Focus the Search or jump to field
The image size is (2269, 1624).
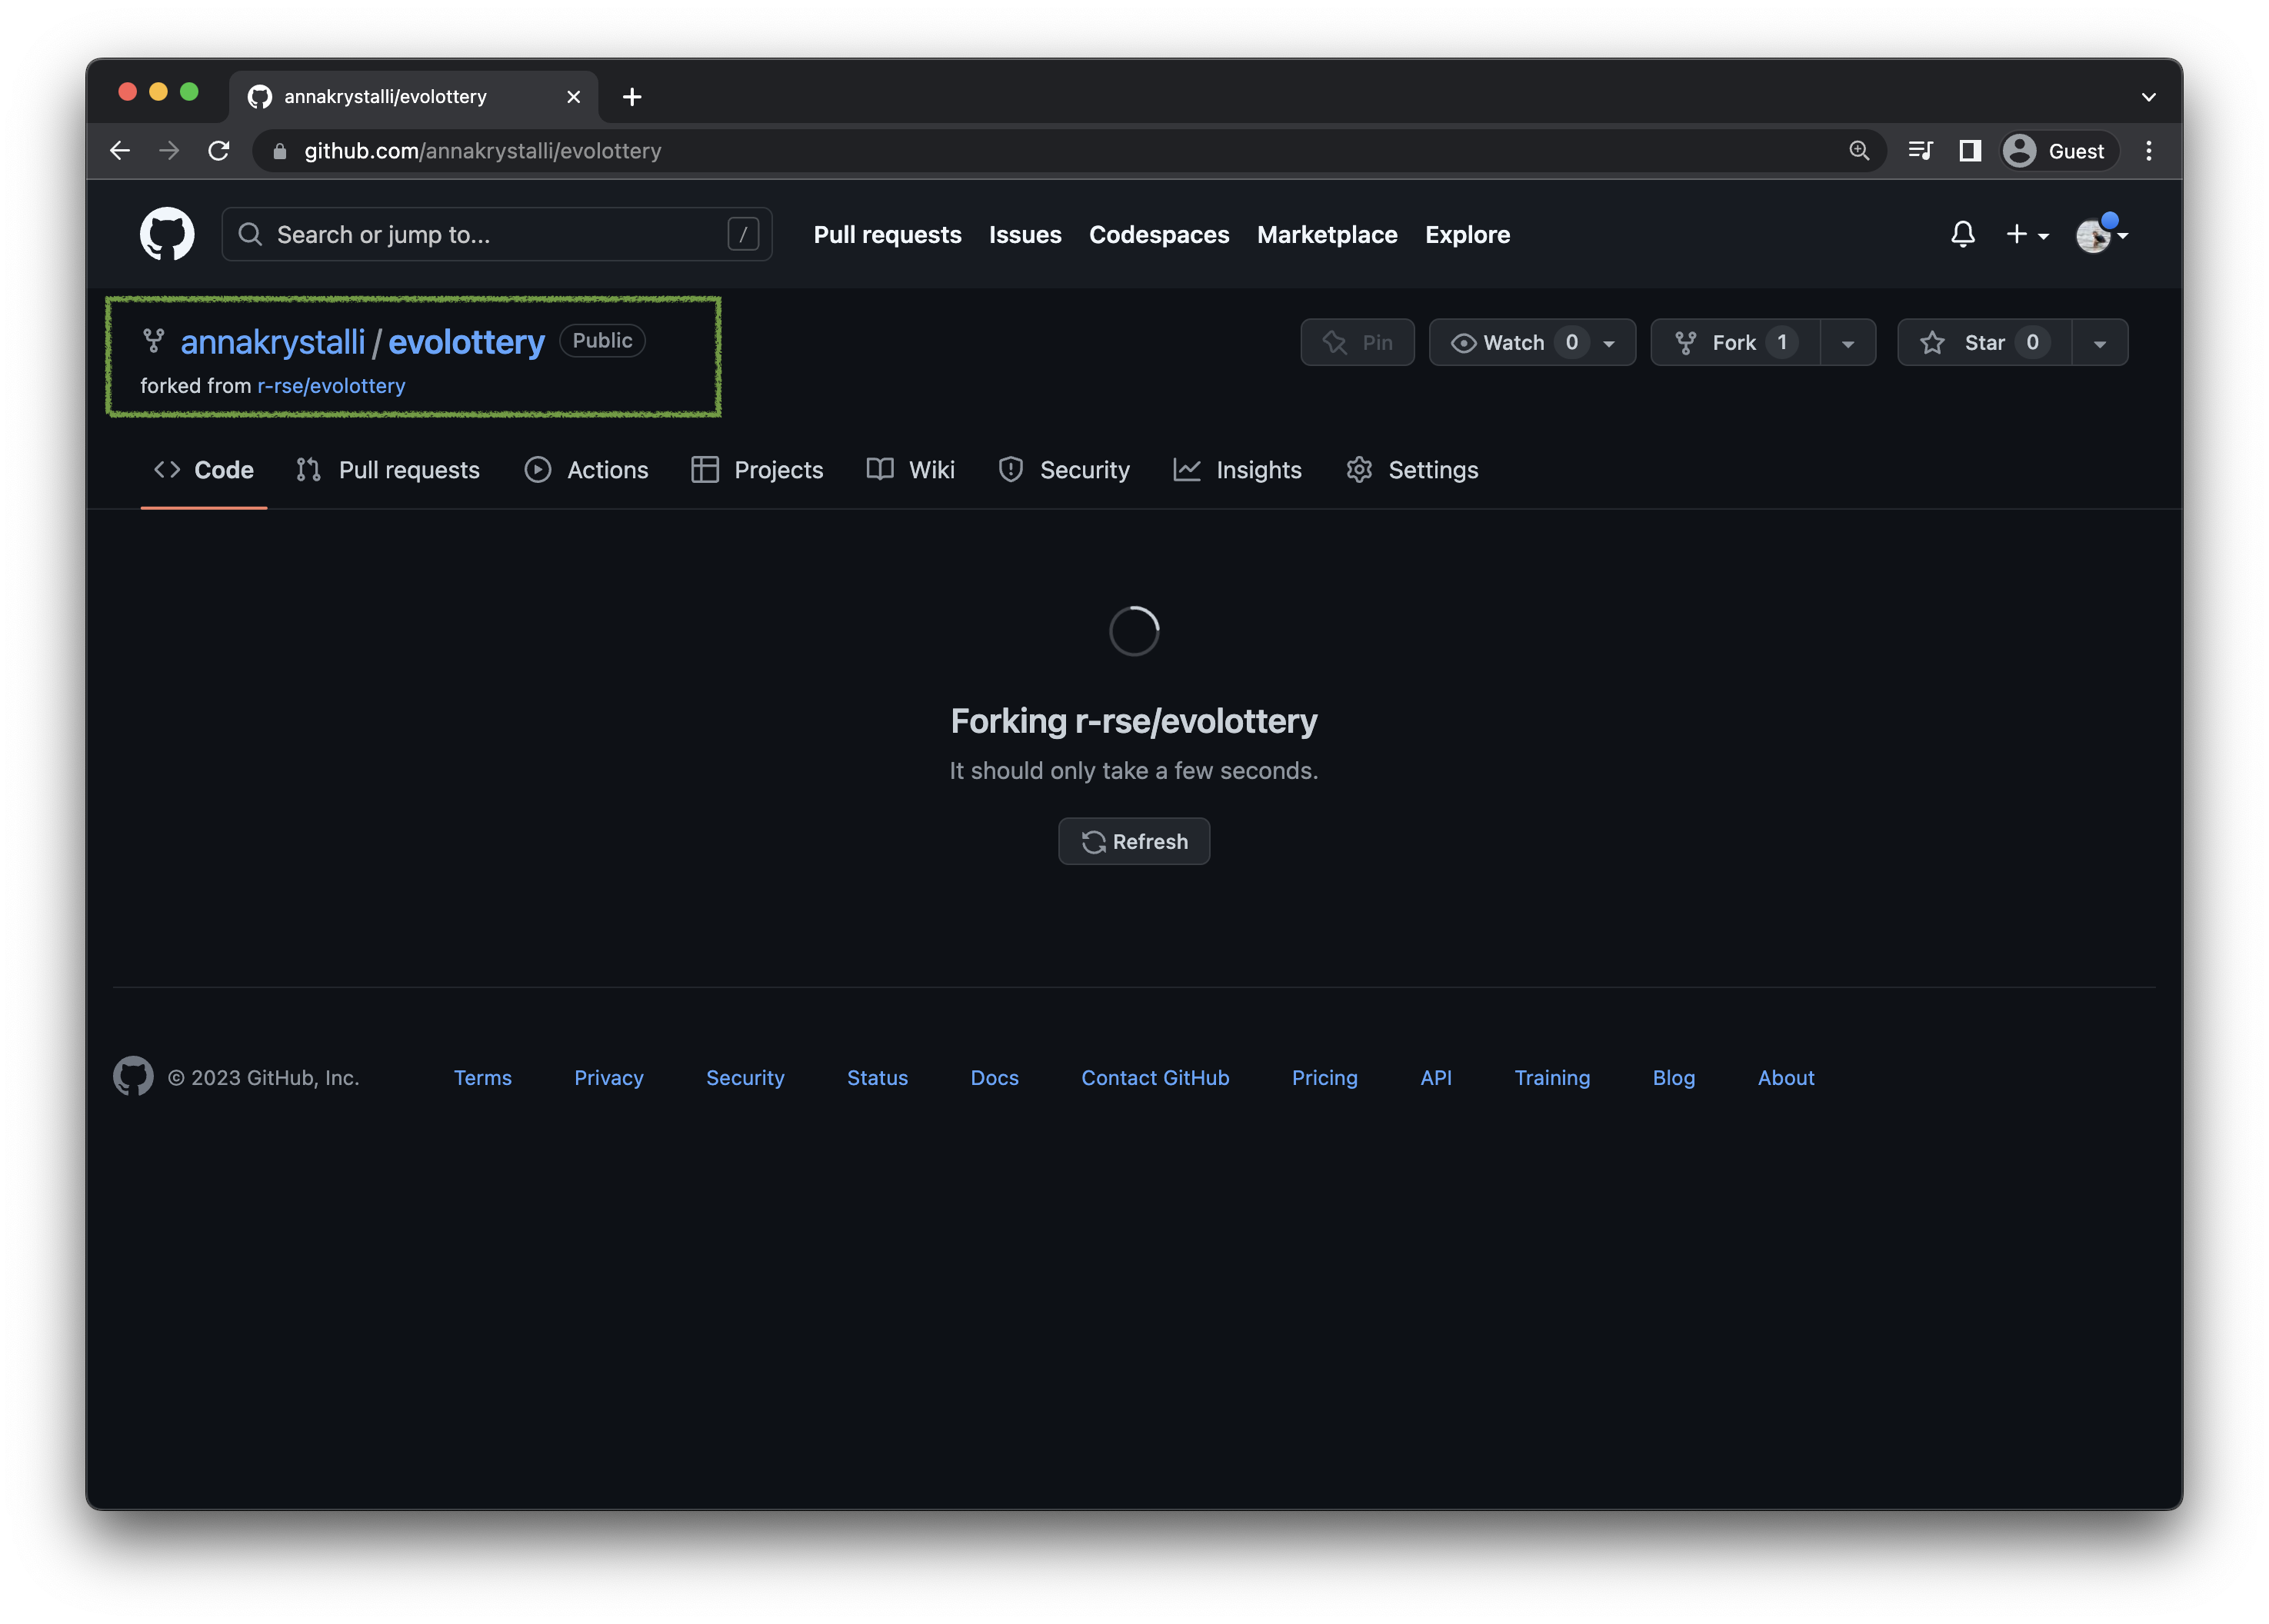tap(497, 234)
